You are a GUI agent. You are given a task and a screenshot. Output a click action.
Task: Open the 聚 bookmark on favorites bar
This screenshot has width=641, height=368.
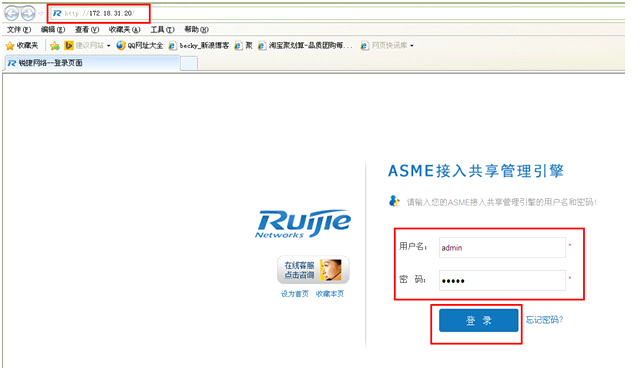[x=244, y=45]
